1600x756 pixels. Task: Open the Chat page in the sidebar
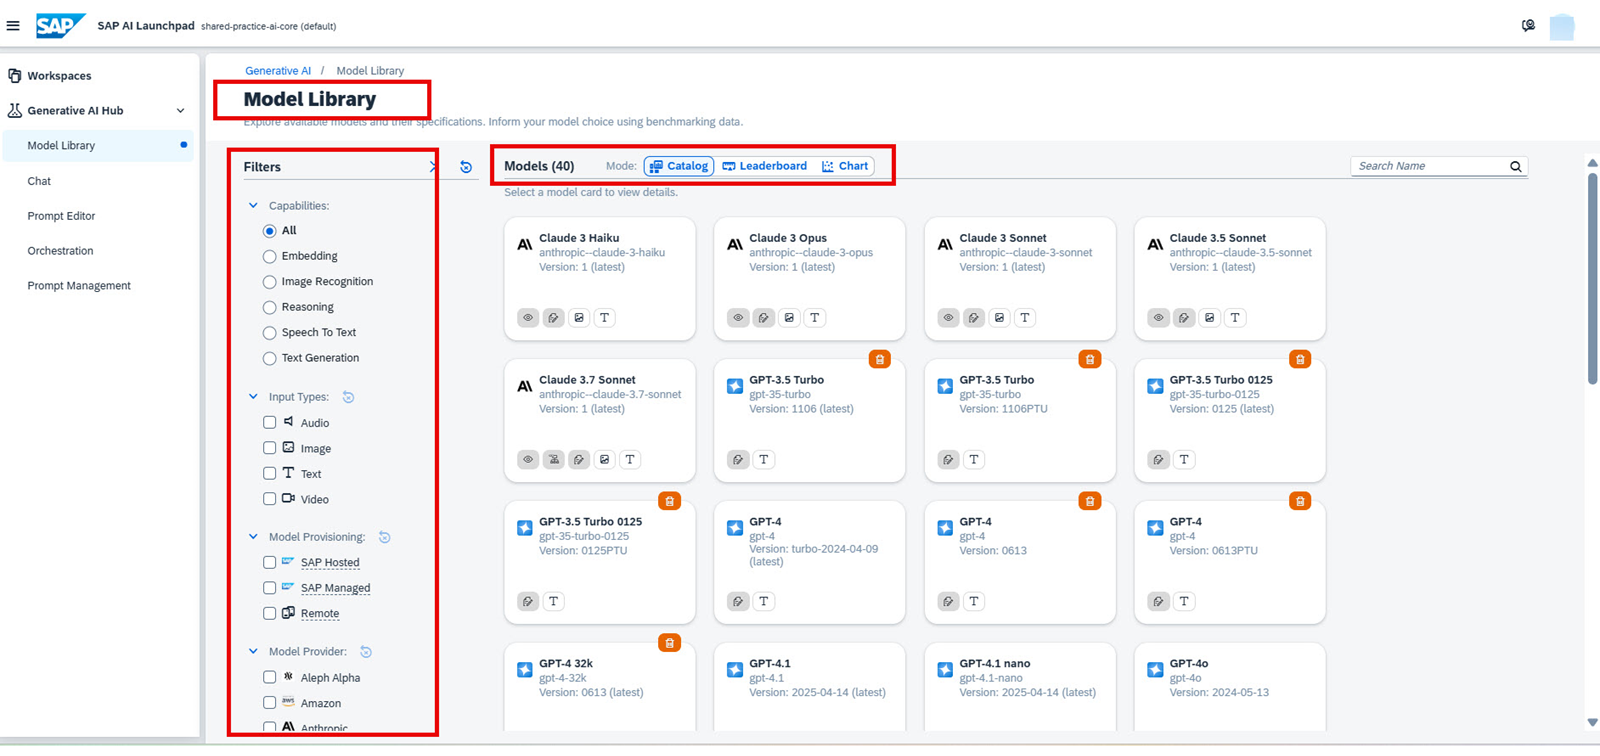pyautogui.click(x=39, y=181)
